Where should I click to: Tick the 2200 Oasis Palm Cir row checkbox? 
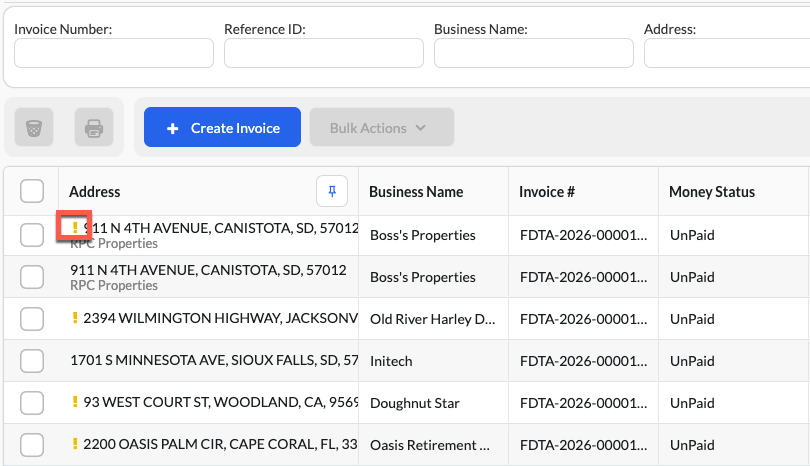(32, 445)
